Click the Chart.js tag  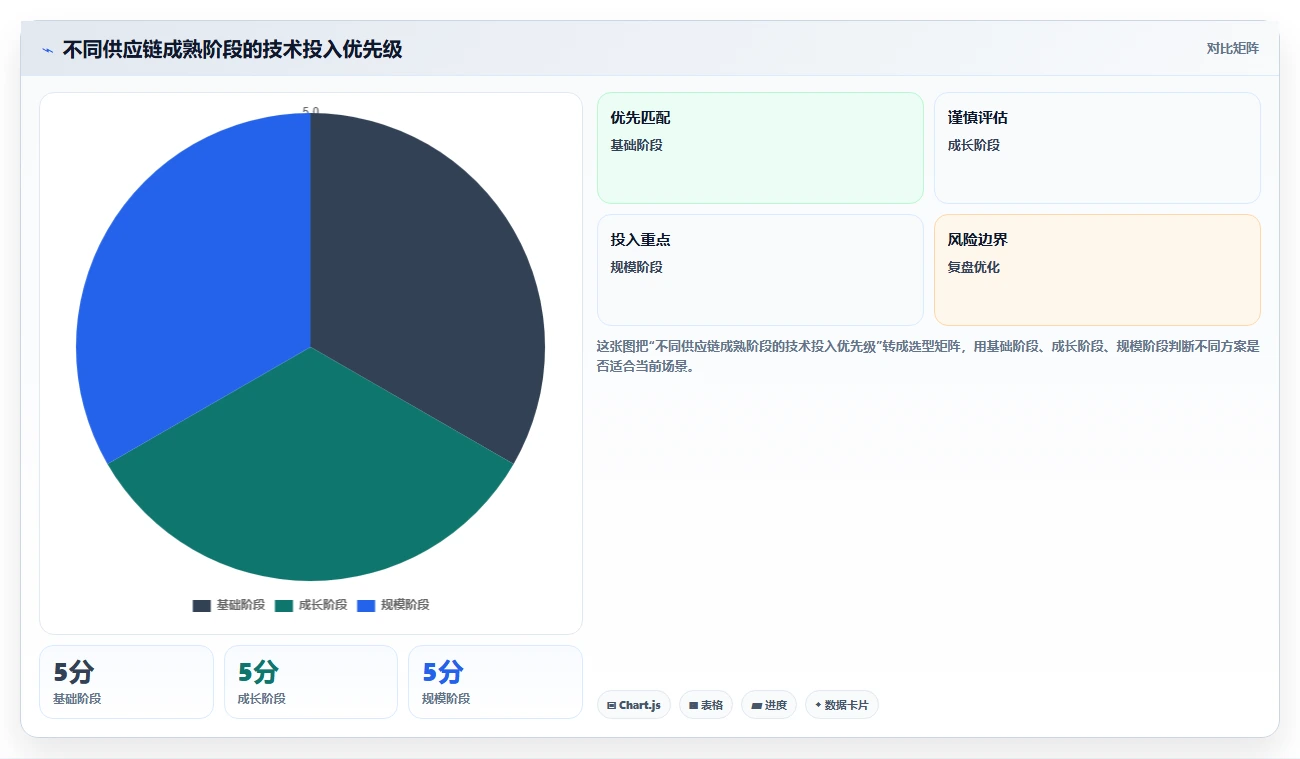tap(634, 705)
